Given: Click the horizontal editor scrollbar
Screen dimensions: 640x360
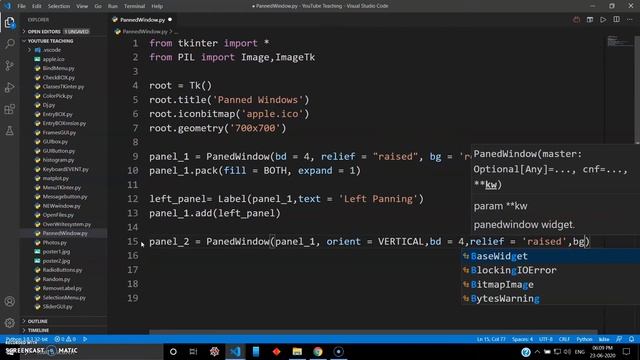Looking at the screenshot, I should (373, 332).
